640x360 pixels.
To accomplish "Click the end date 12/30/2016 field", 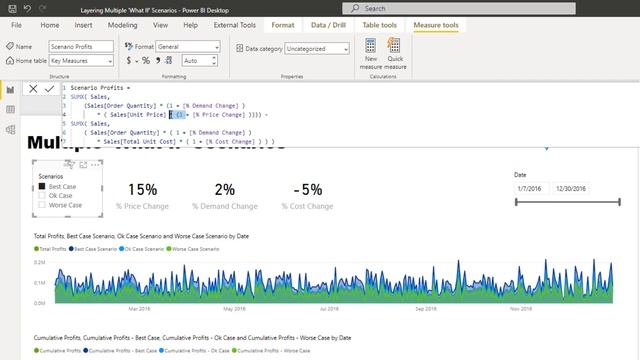I will (x=571, y=189).
